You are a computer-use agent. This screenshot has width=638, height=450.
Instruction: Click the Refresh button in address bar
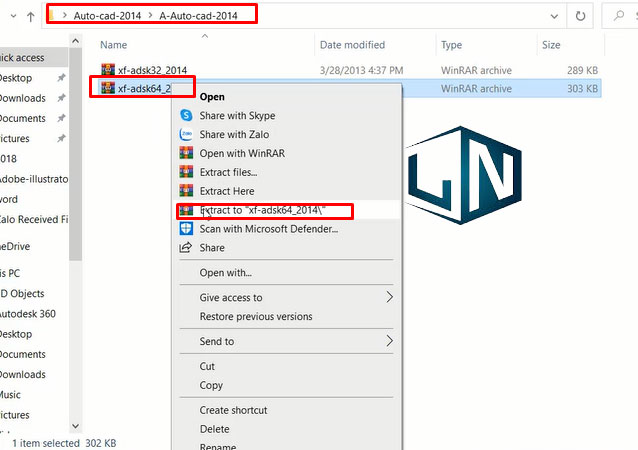click(580, 16)
